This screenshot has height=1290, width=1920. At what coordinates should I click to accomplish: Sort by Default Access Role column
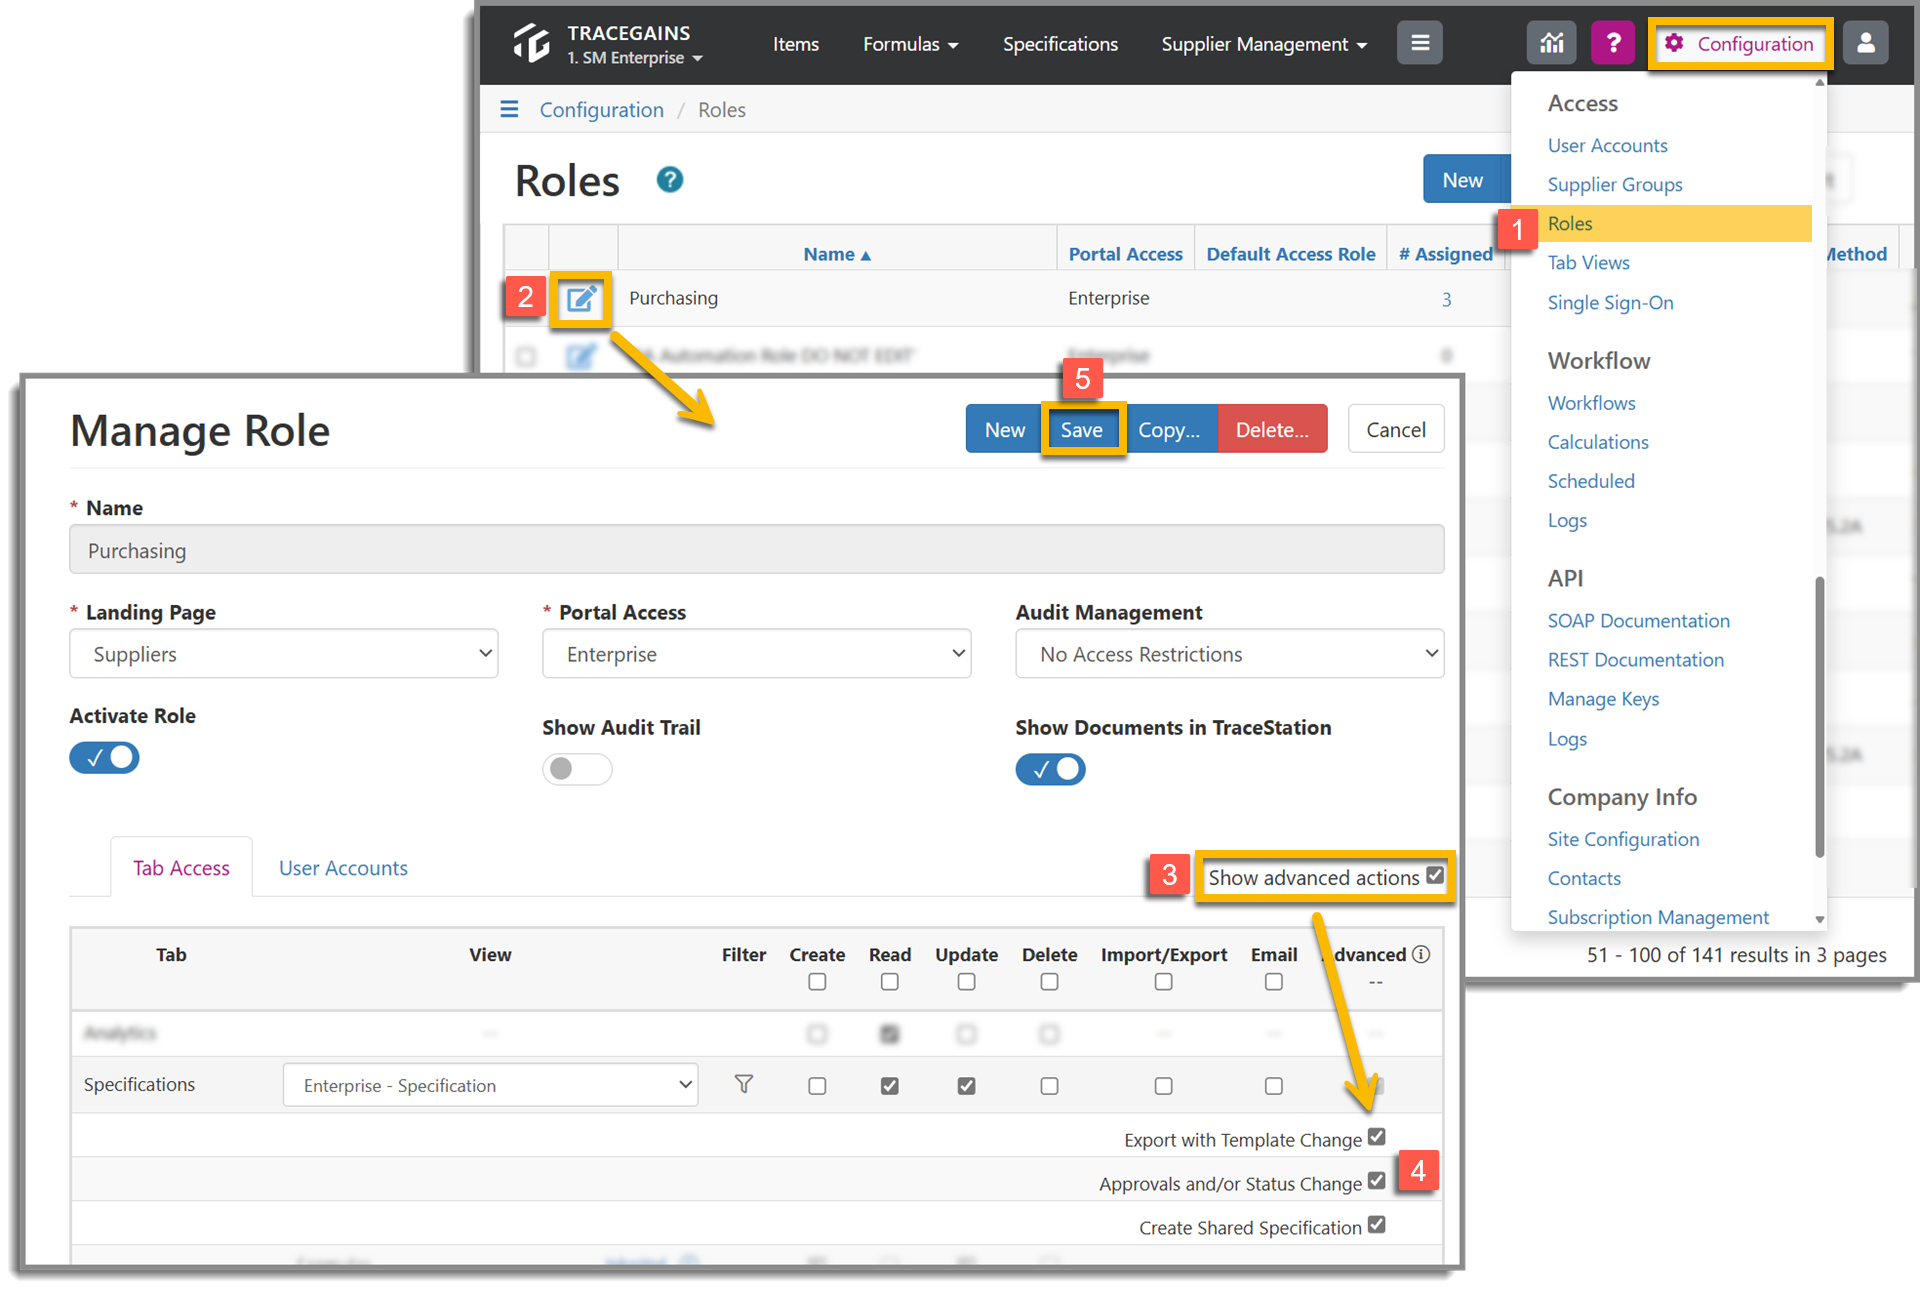1290,254
